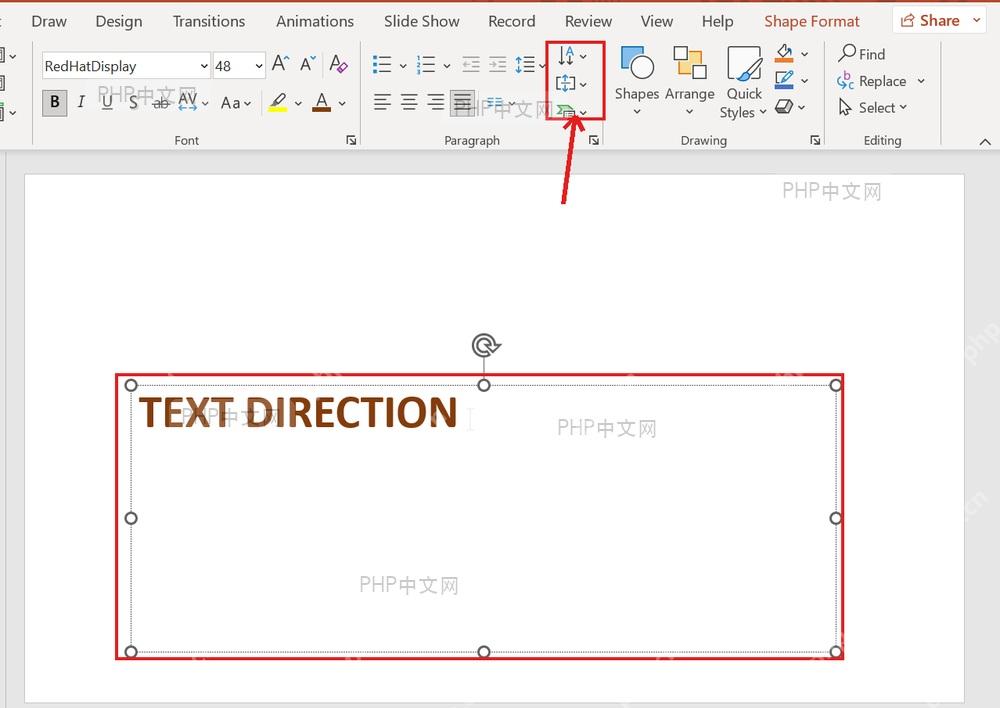Apply text shadow with the S icon

133,102
